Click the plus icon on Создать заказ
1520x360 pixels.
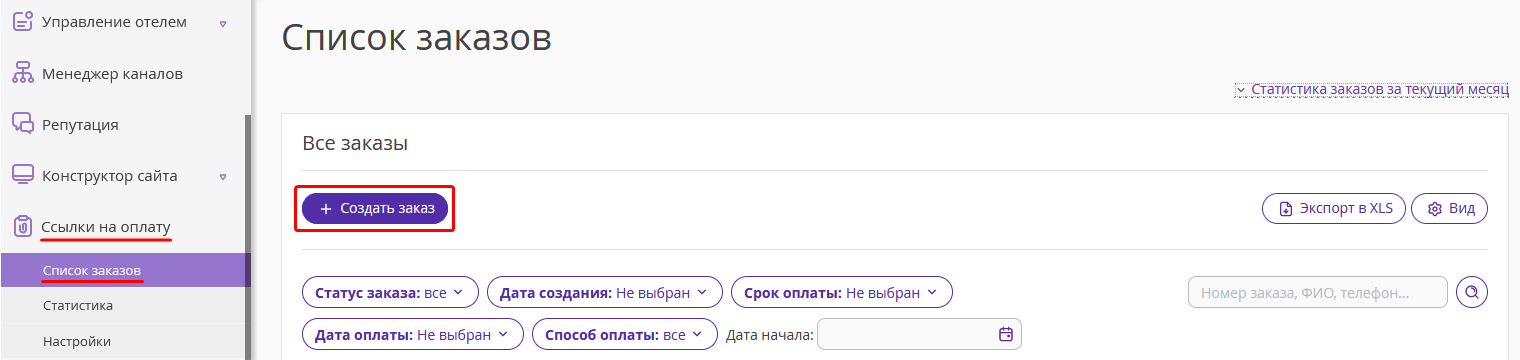coord(326,209)
